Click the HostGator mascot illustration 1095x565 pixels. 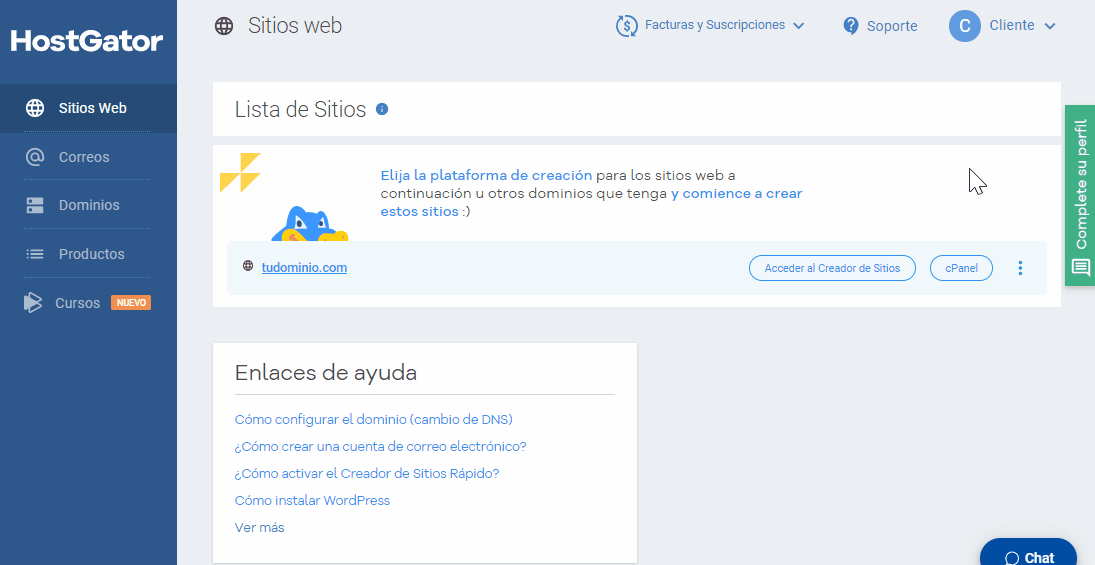click(309, 223)
